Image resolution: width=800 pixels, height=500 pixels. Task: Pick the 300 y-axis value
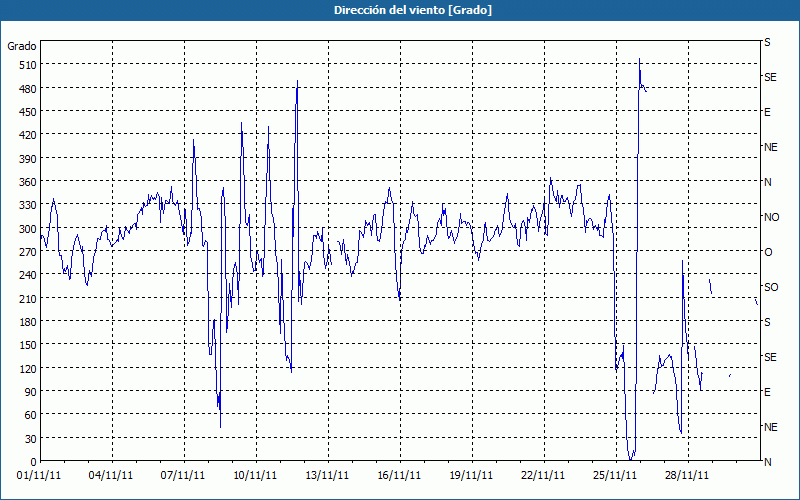click(x=28, y=229)
